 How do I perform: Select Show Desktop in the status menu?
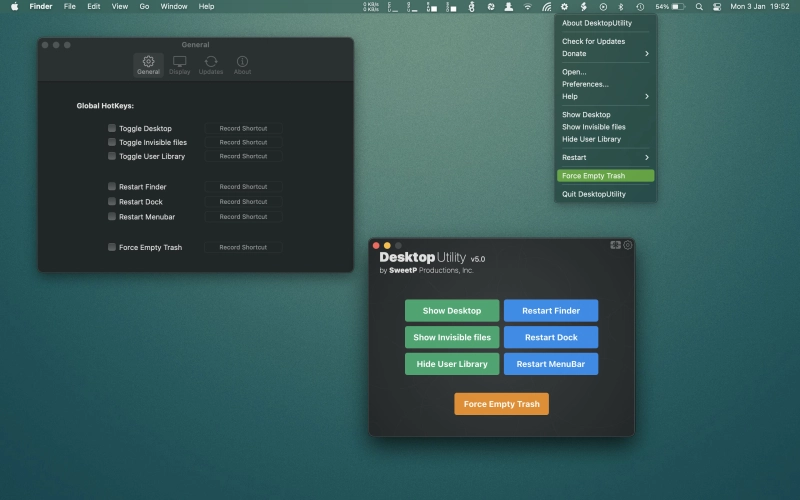click(x=605, y=115)
